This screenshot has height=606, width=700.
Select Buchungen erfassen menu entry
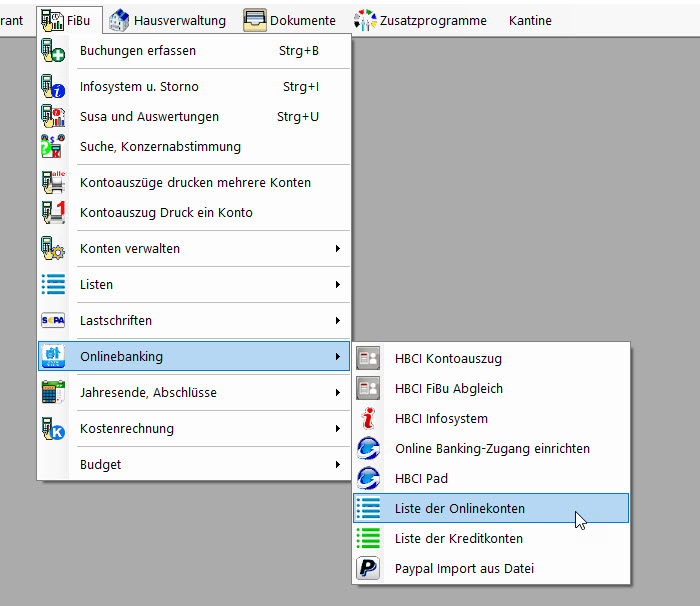coord(194,50)
